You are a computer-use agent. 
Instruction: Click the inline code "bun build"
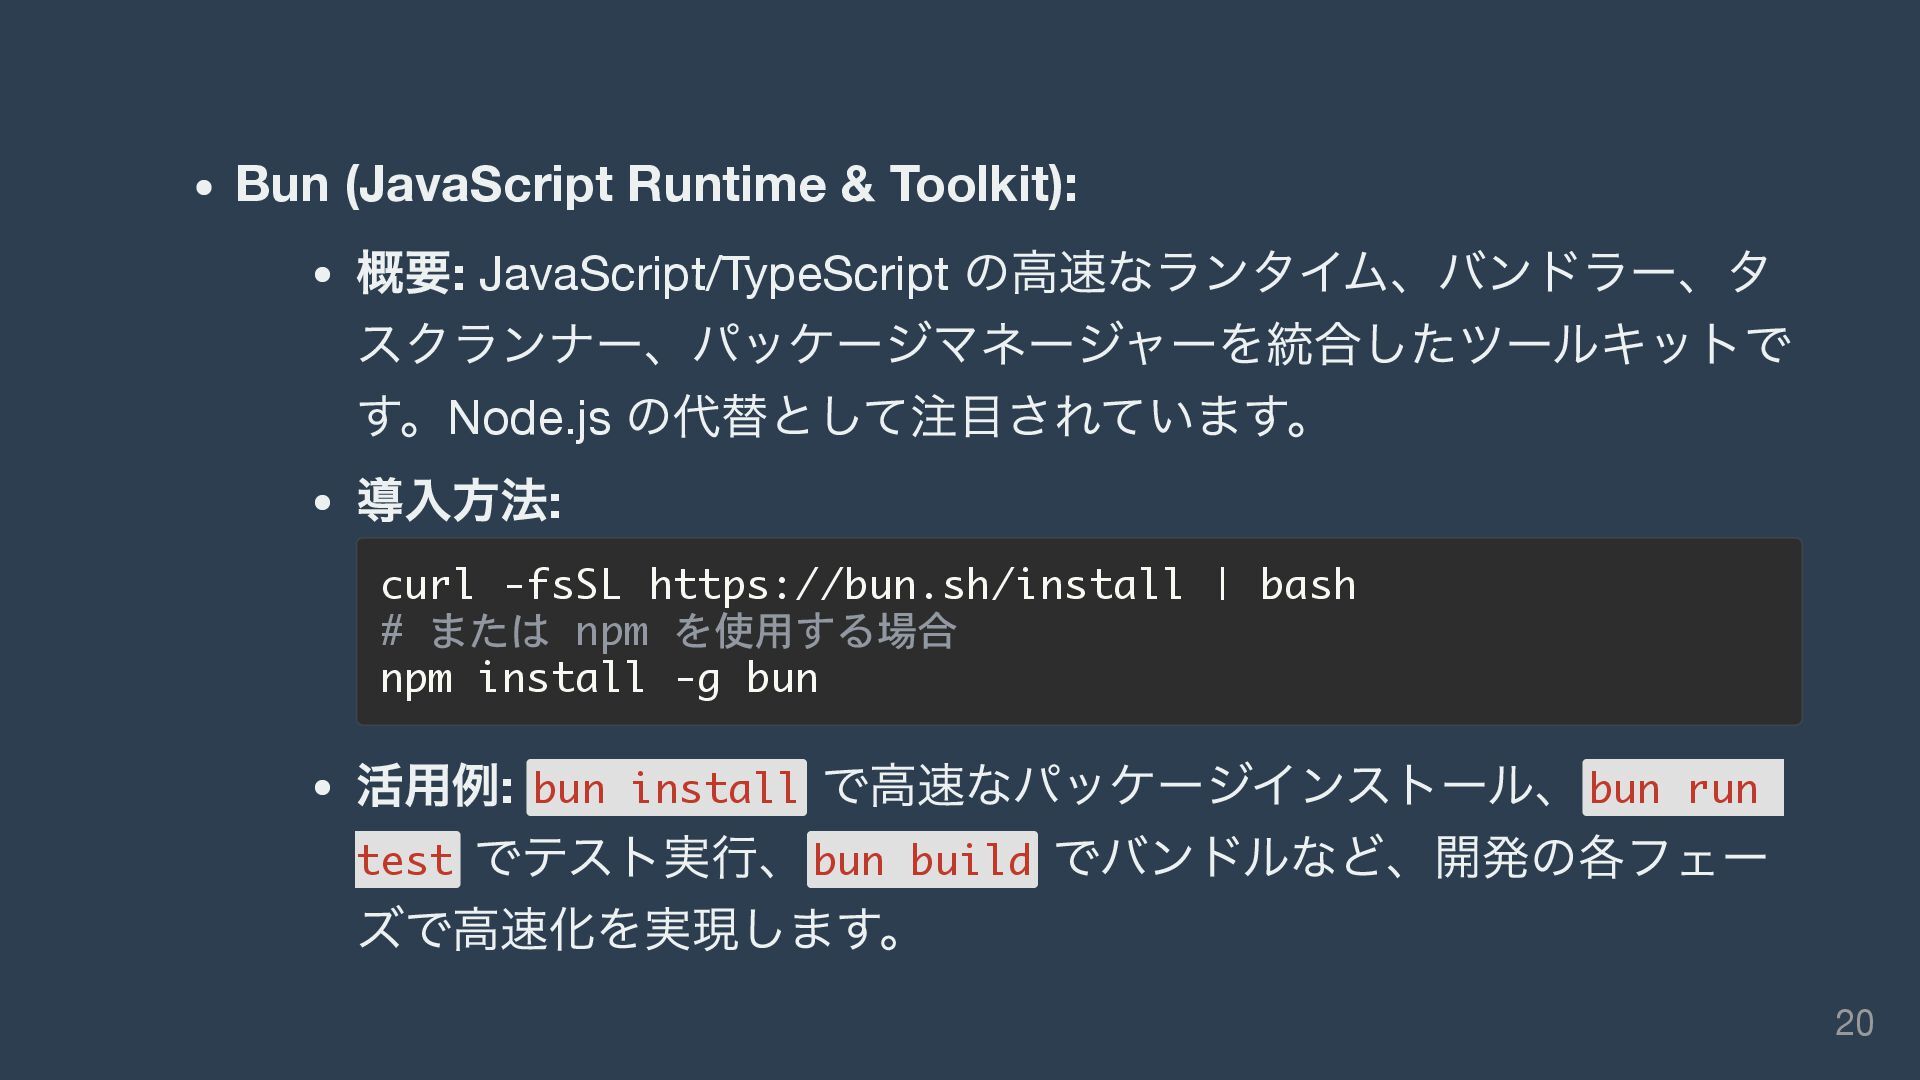pyautogui.click(x=922, y=860)
